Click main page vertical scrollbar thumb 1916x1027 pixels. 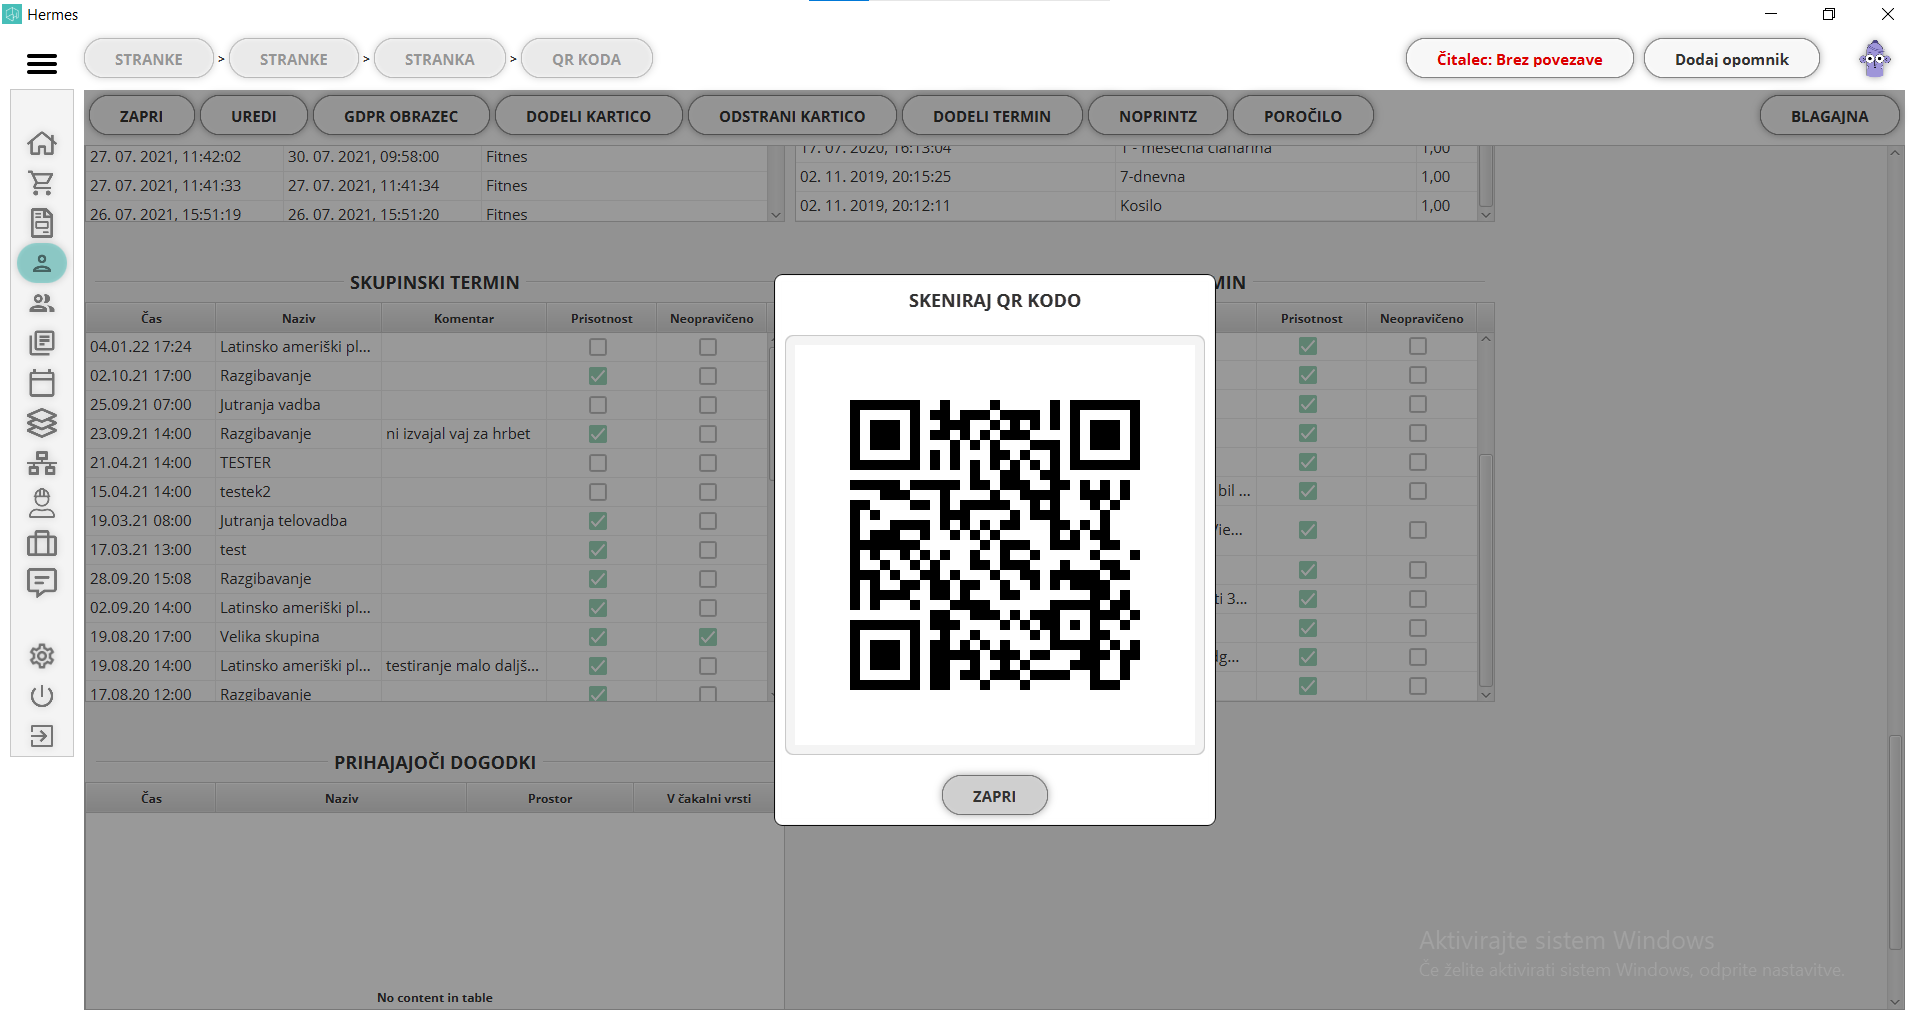(1895, 842)
